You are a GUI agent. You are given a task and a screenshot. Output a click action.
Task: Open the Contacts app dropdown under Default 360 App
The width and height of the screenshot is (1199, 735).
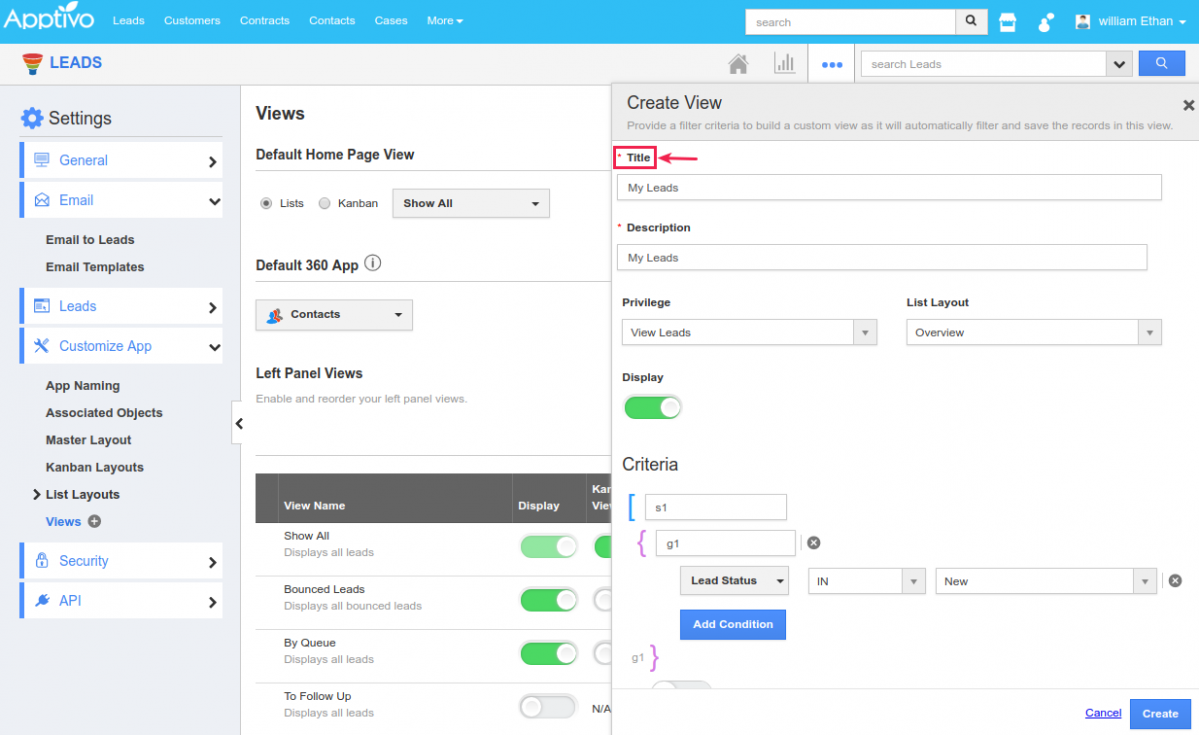(333, 315)
